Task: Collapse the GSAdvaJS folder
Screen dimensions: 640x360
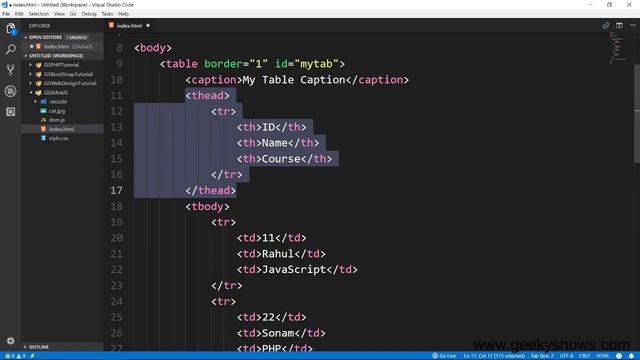Action: click(x=56, y=93)
